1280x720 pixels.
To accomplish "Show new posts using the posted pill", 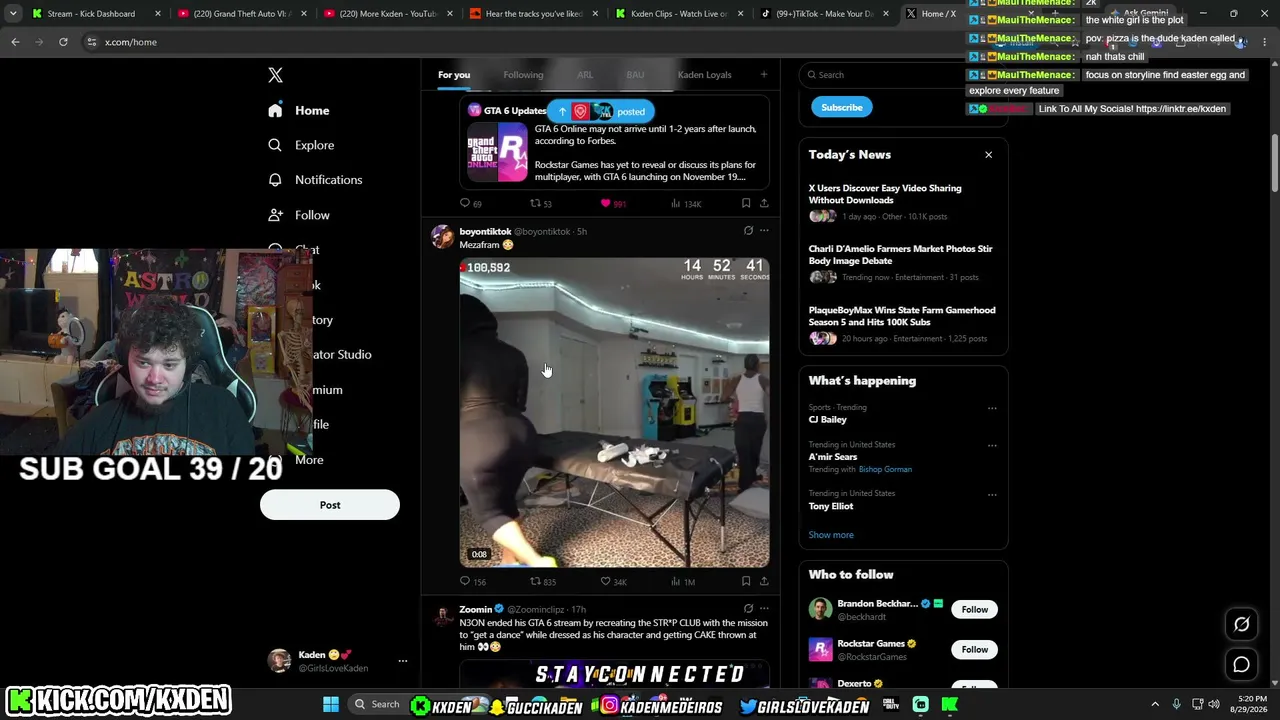I will pos(601,111).
